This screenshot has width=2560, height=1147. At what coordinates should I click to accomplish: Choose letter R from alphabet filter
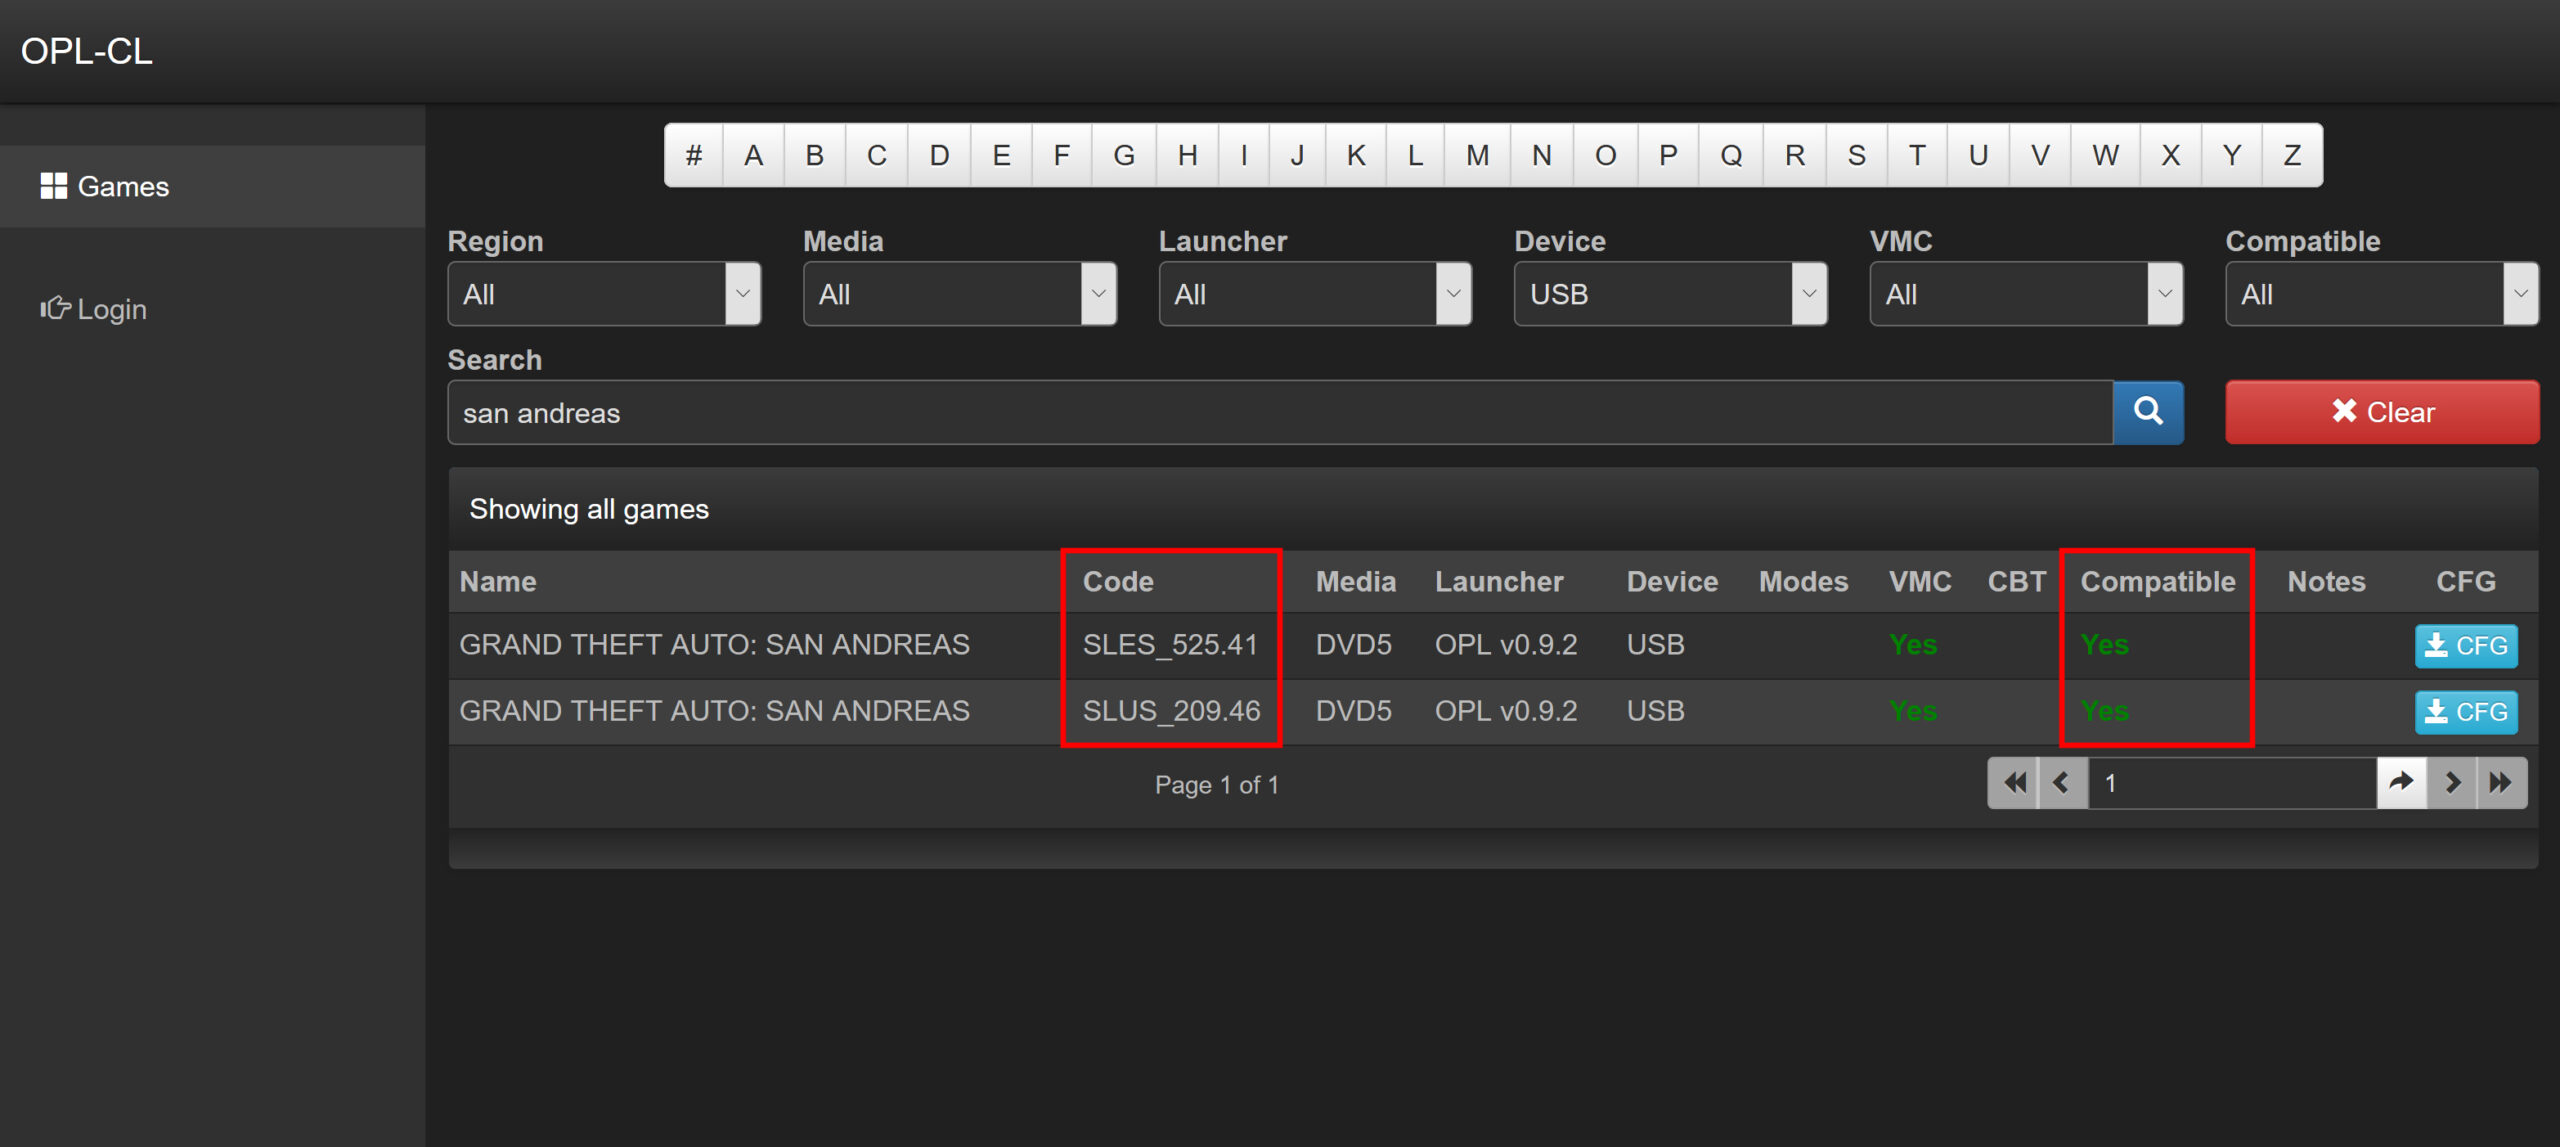1795,155
